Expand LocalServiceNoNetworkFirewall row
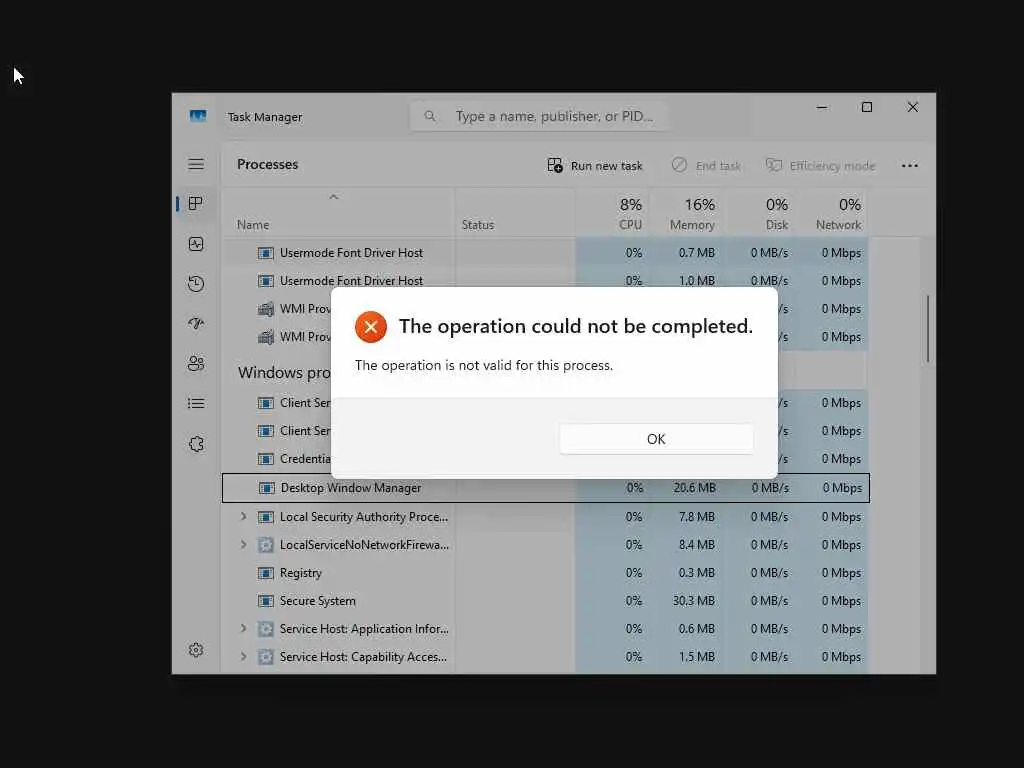1024x768 pixels. (x=244, y=545)
